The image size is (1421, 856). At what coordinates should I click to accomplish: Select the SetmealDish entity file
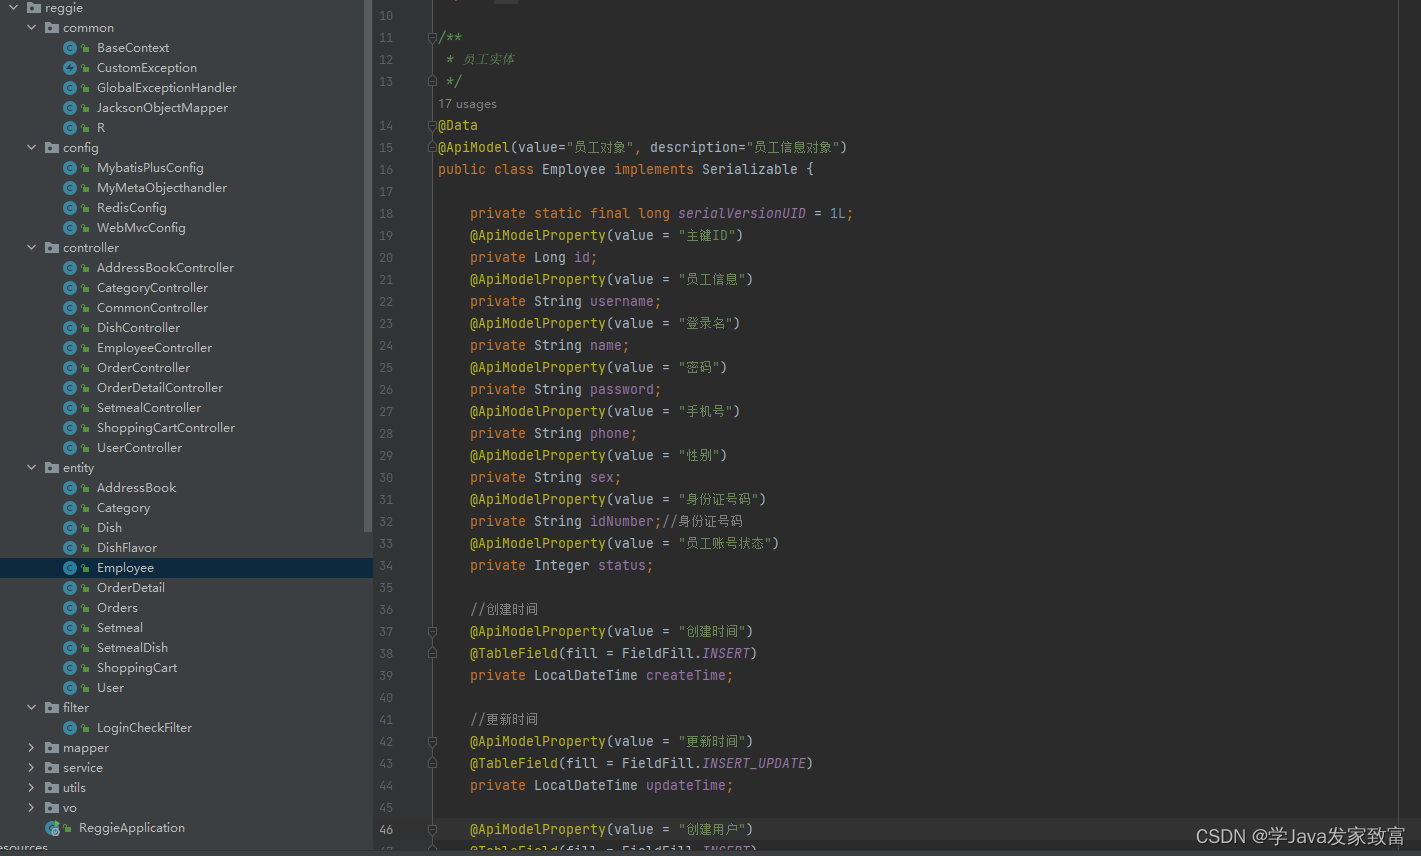pyautogui.click(x=132, y=648)
